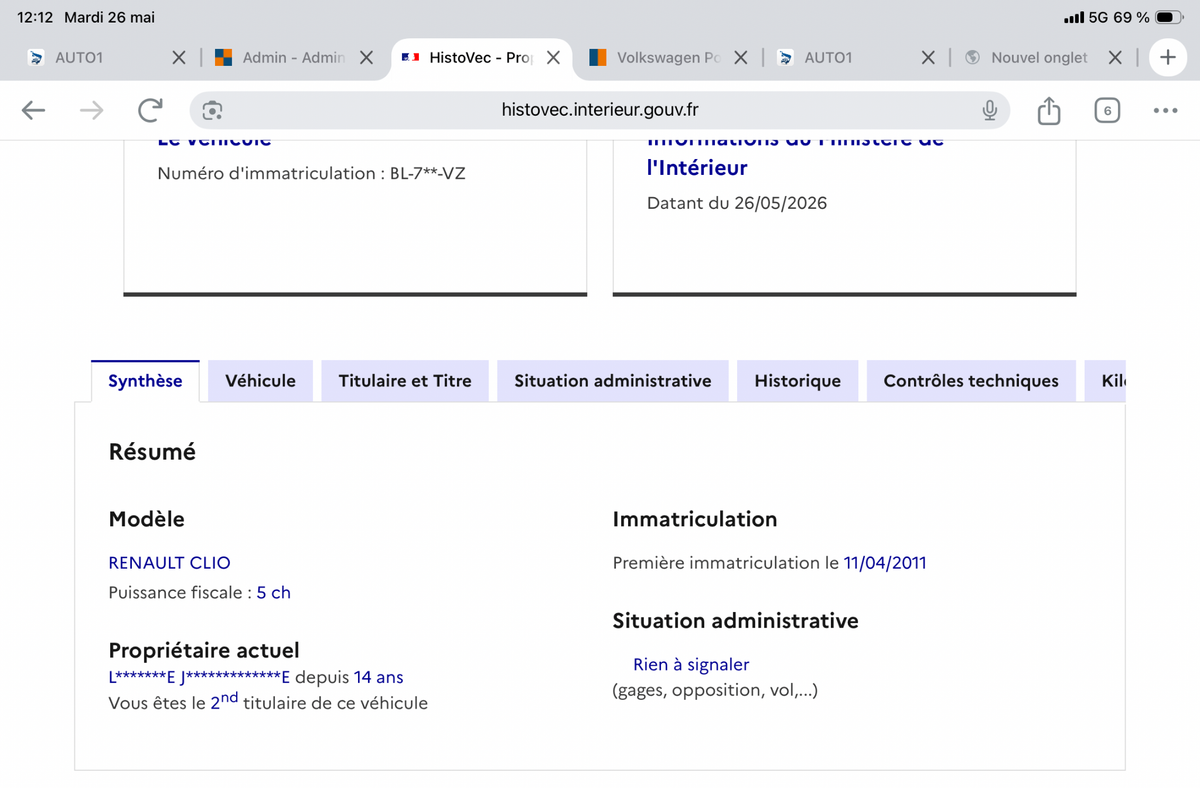The height and width of the screenshot is (788, 1200).
Task: Tap the 14 ans ownership duration
Action: pyautogui.click(x=378, y=678)
